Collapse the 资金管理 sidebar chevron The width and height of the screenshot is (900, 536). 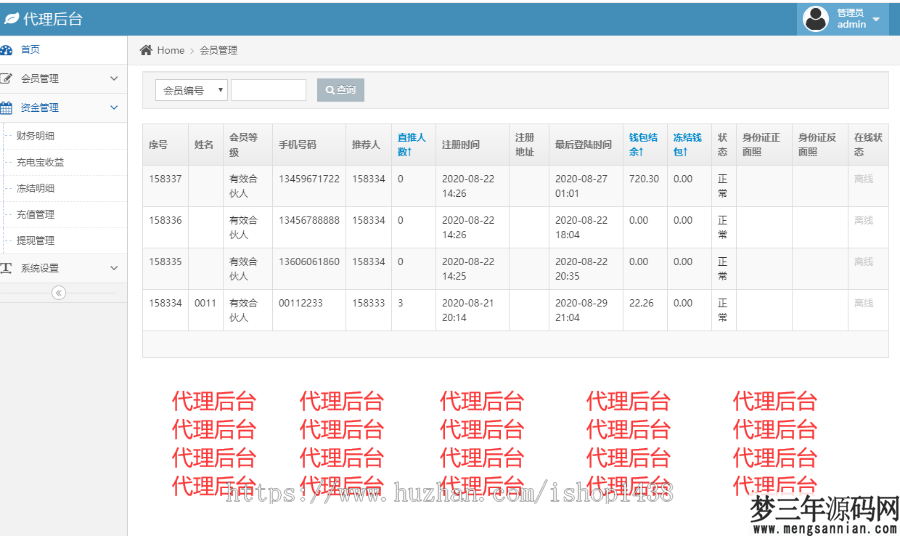pos(114,107)
